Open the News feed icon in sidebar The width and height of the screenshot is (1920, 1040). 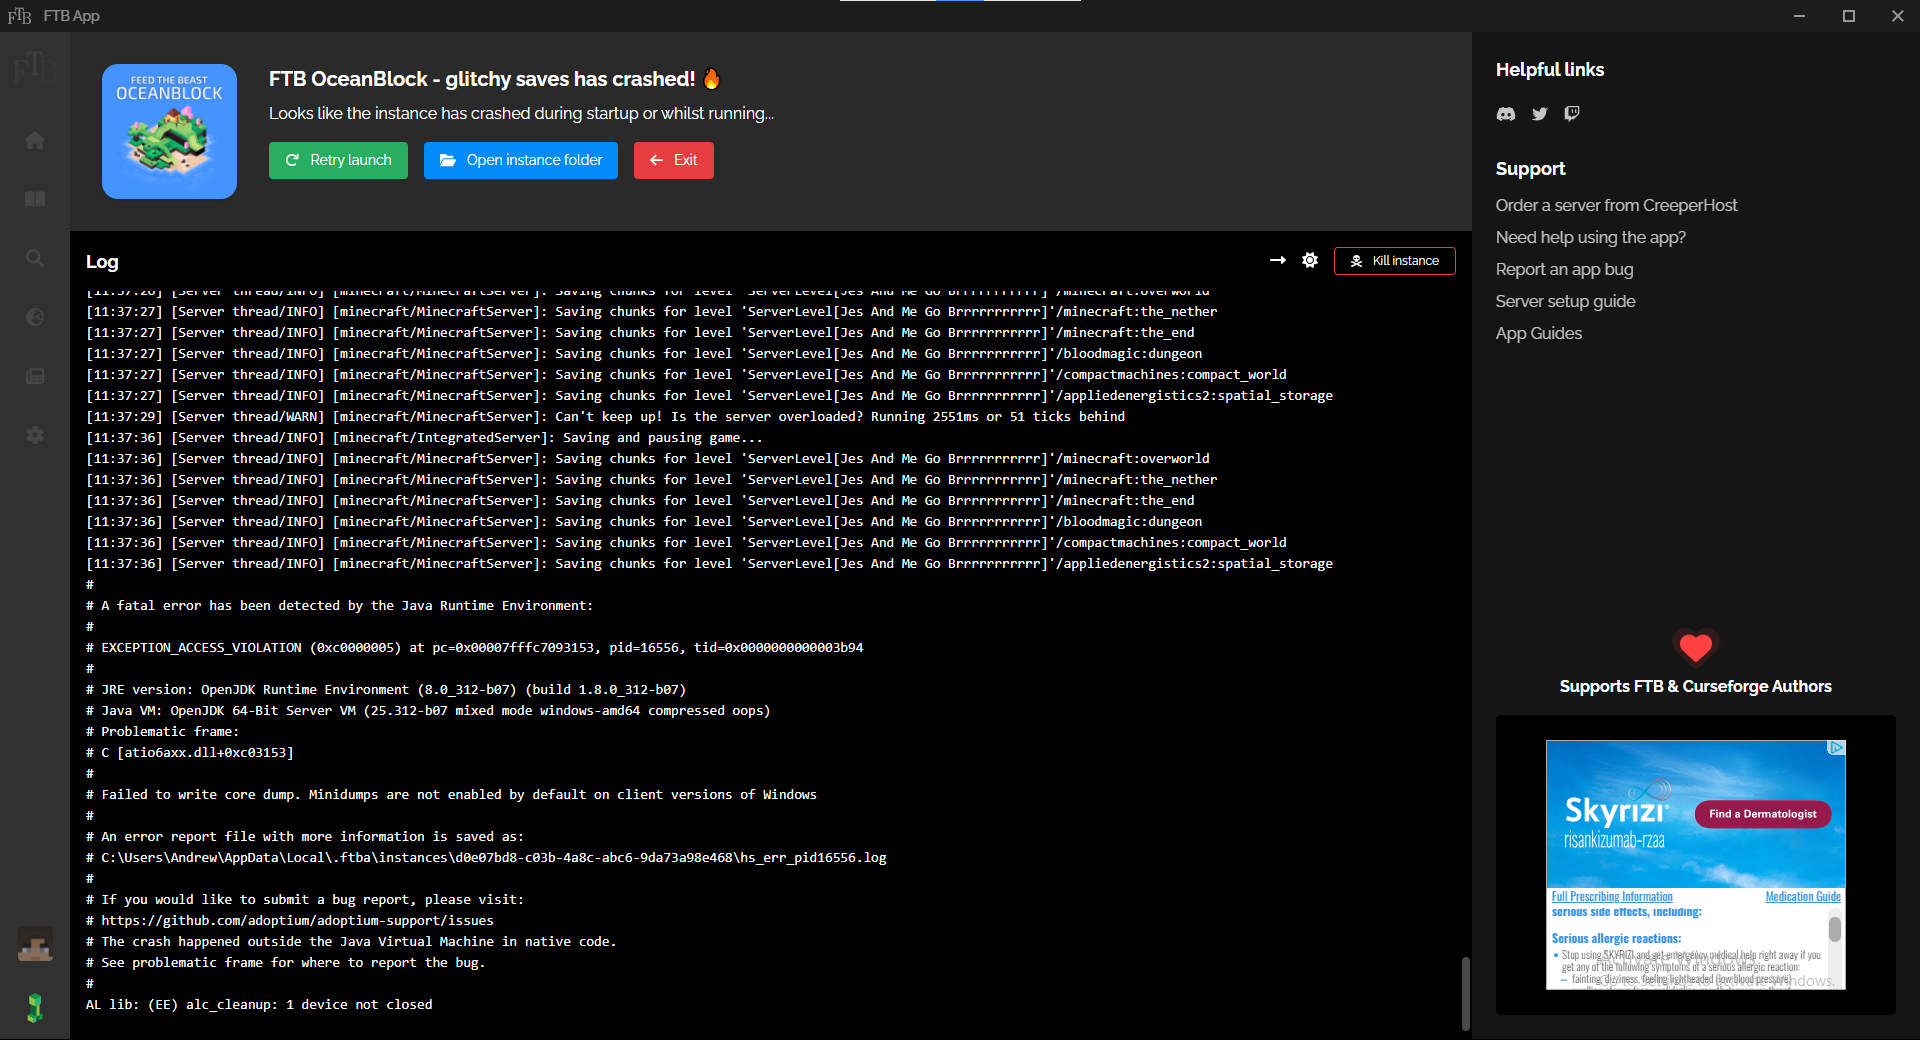point(35,377)
